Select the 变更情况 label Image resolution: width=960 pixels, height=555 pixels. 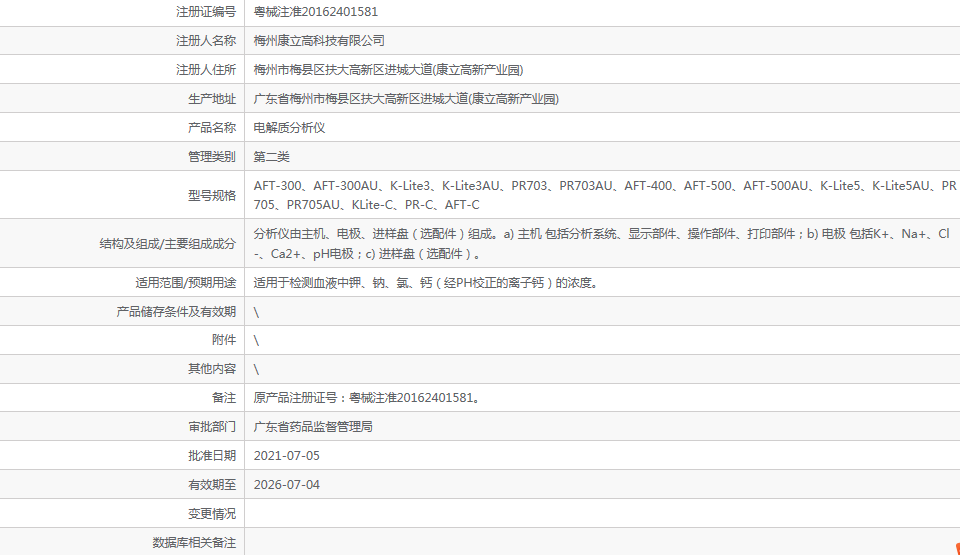click(212, 513)
